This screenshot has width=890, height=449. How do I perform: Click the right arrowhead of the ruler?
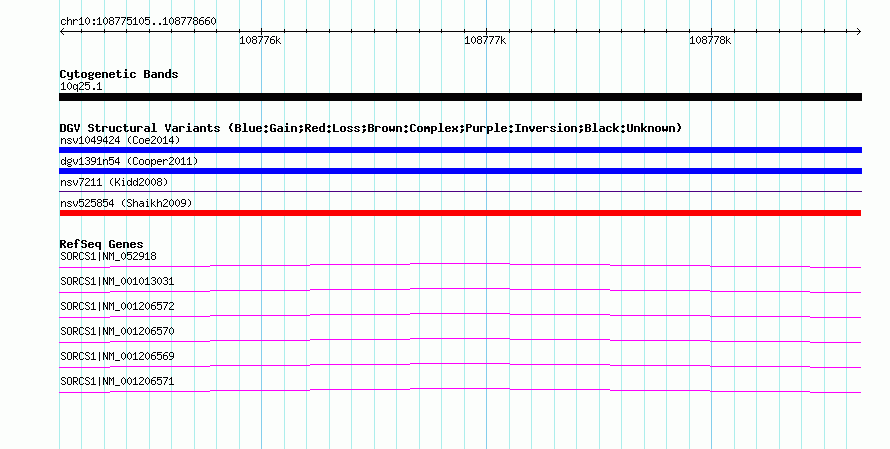858,32
